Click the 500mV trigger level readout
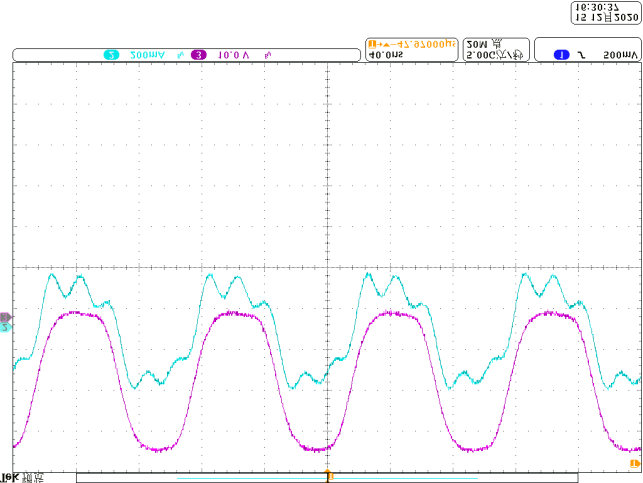Image resolution: width=643 pixels, height=483 pixels. point(619,55)
